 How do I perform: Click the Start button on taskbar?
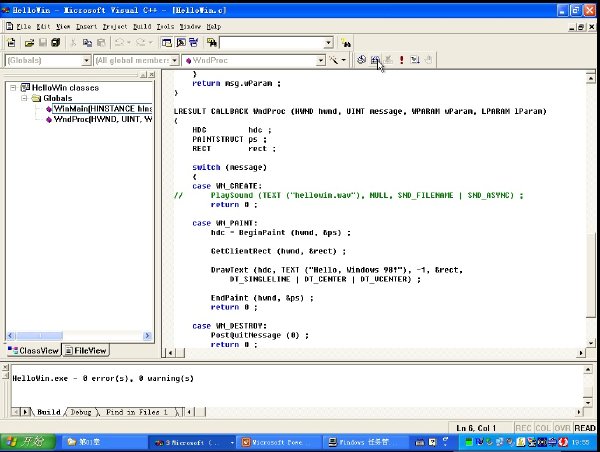tap(28, 442)
